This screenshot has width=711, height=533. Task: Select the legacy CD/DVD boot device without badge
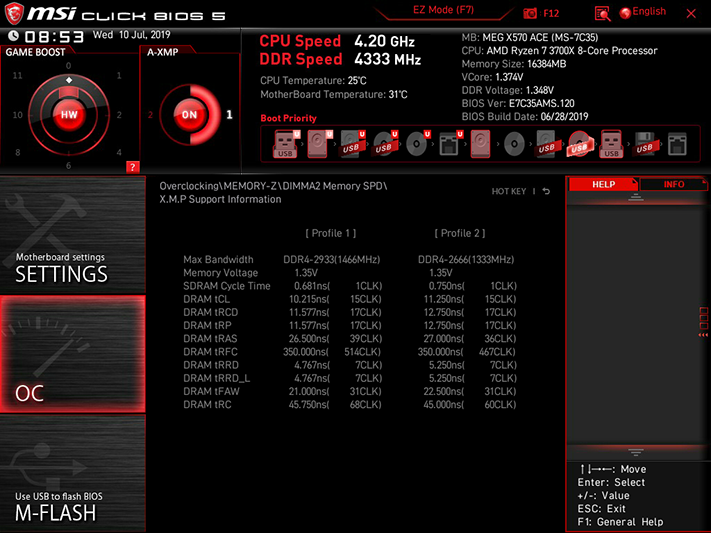coord(514,144)
